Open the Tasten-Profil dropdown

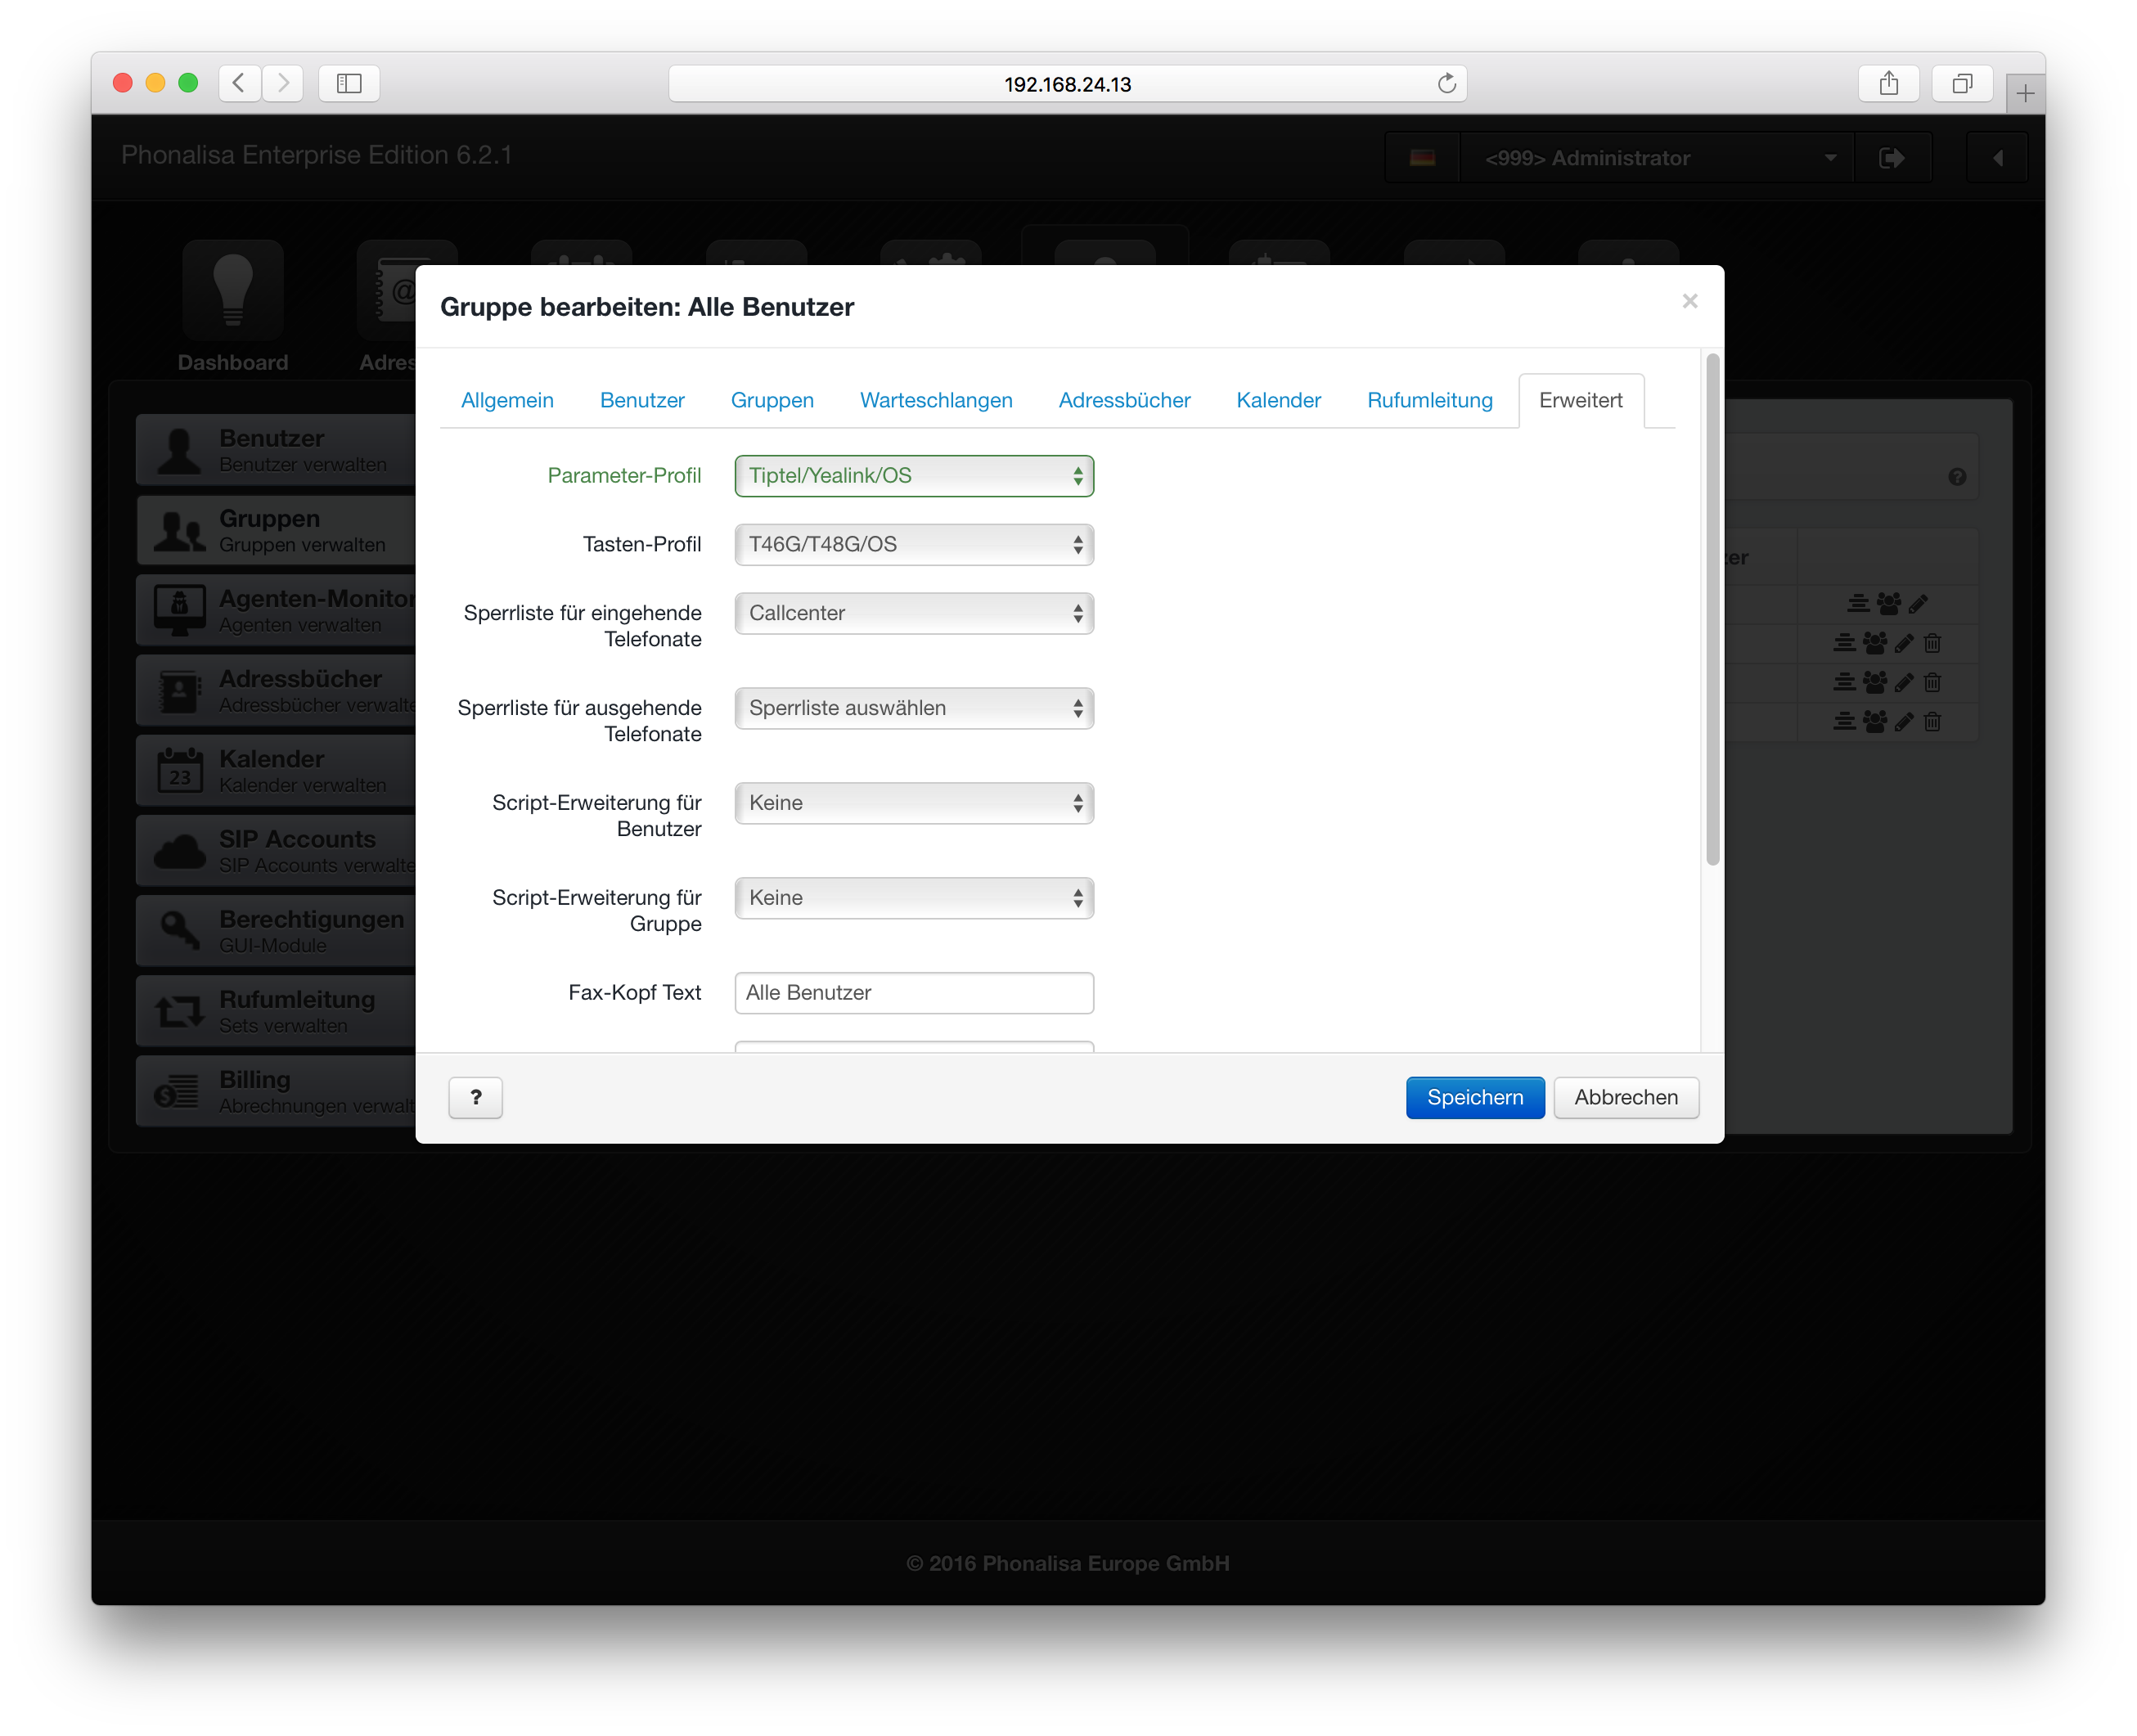pyautogui.click(x=913, y=545)
